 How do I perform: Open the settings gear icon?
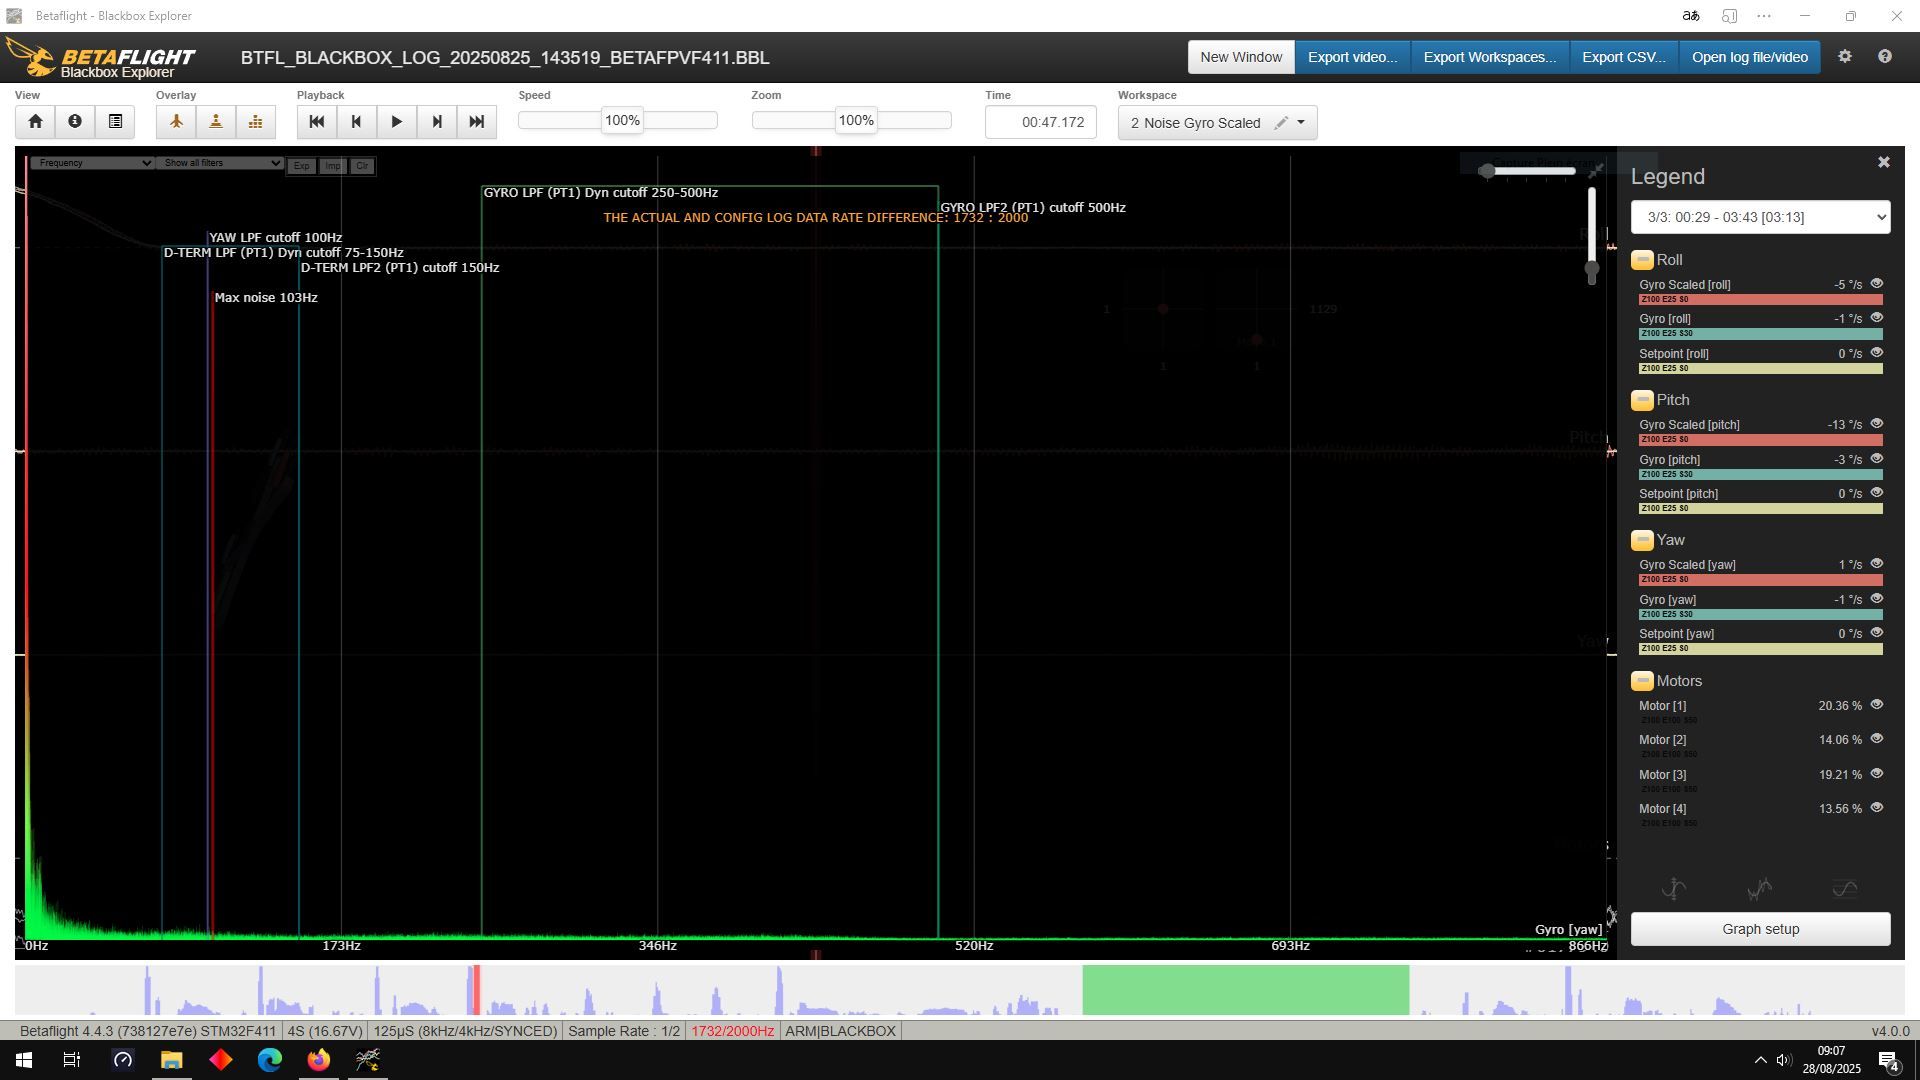pyautogui.click(x=1845, y=57)
